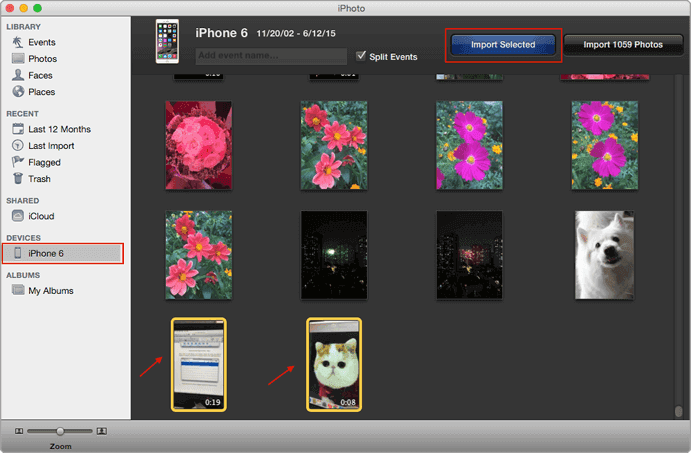Click the small thumbnail zoom-out icon
Screen dimensions: 691x453
19,431
